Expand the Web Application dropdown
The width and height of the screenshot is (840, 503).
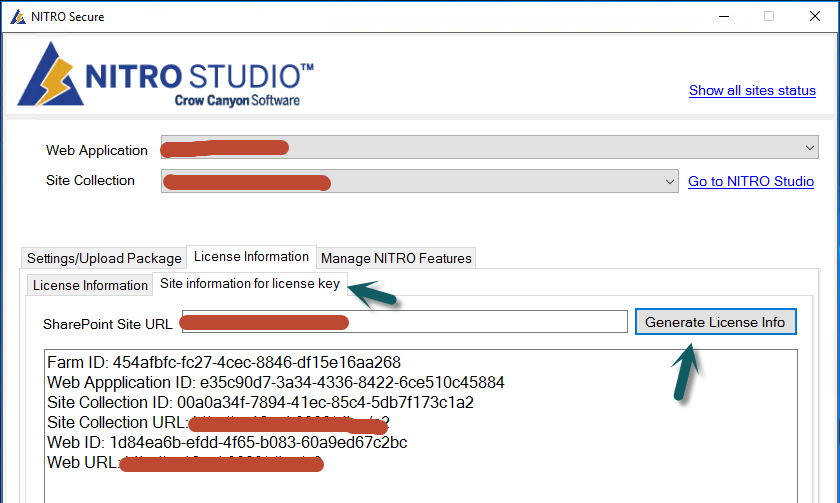point(810,148)
